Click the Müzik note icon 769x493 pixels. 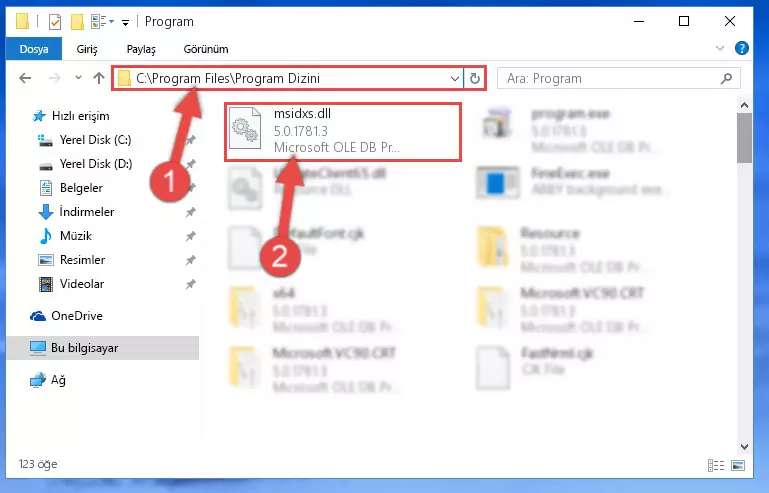pyautogui.click(x=46, y=236)
